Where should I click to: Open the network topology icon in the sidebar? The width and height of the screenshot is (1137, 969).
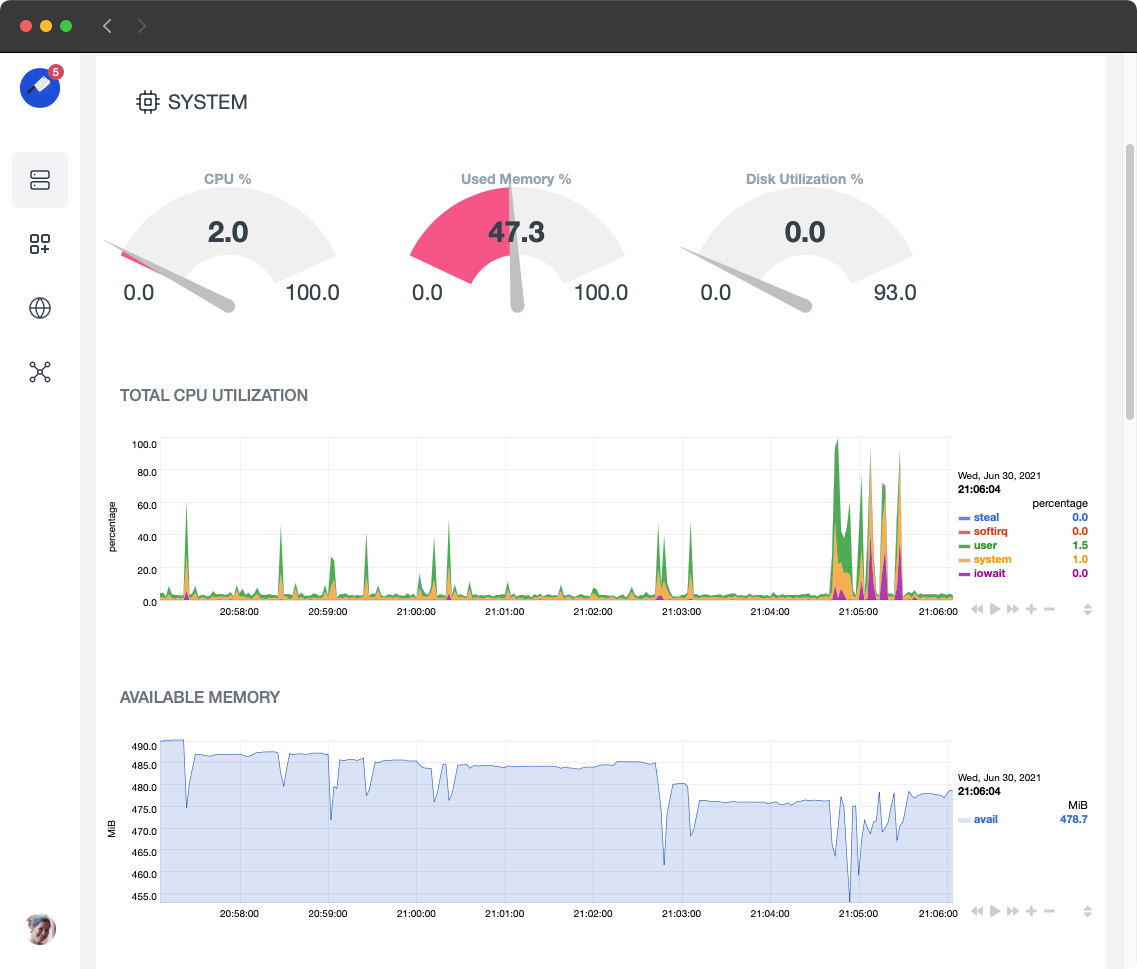[x=40, y=371]
